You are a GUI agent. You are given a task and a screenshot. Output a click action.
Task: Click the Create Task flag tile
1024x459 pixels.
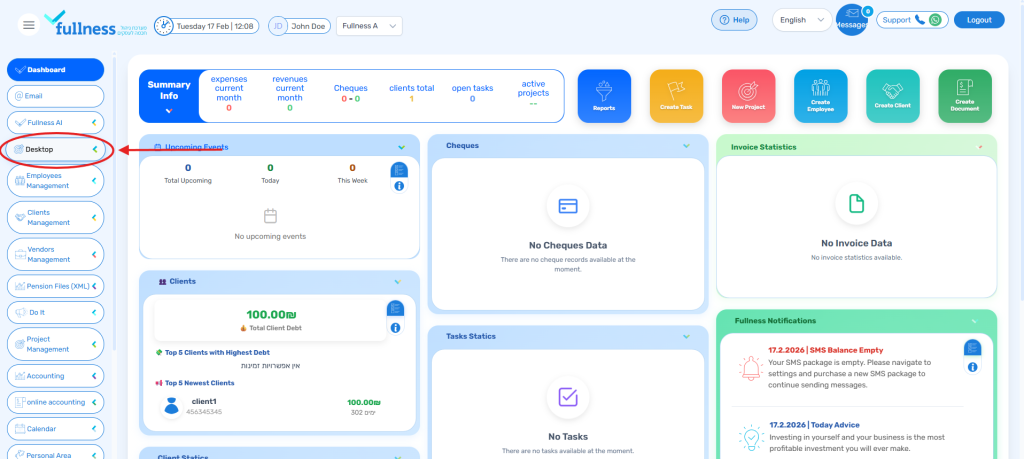click(x=676, y=96)
